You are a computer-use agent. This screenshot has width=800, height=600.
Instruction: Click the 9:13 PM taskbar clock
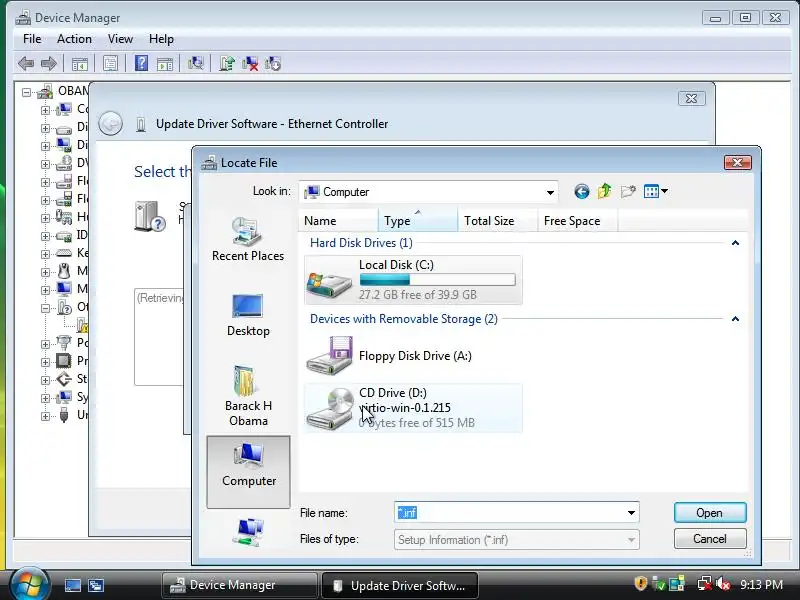pos(761,585)
